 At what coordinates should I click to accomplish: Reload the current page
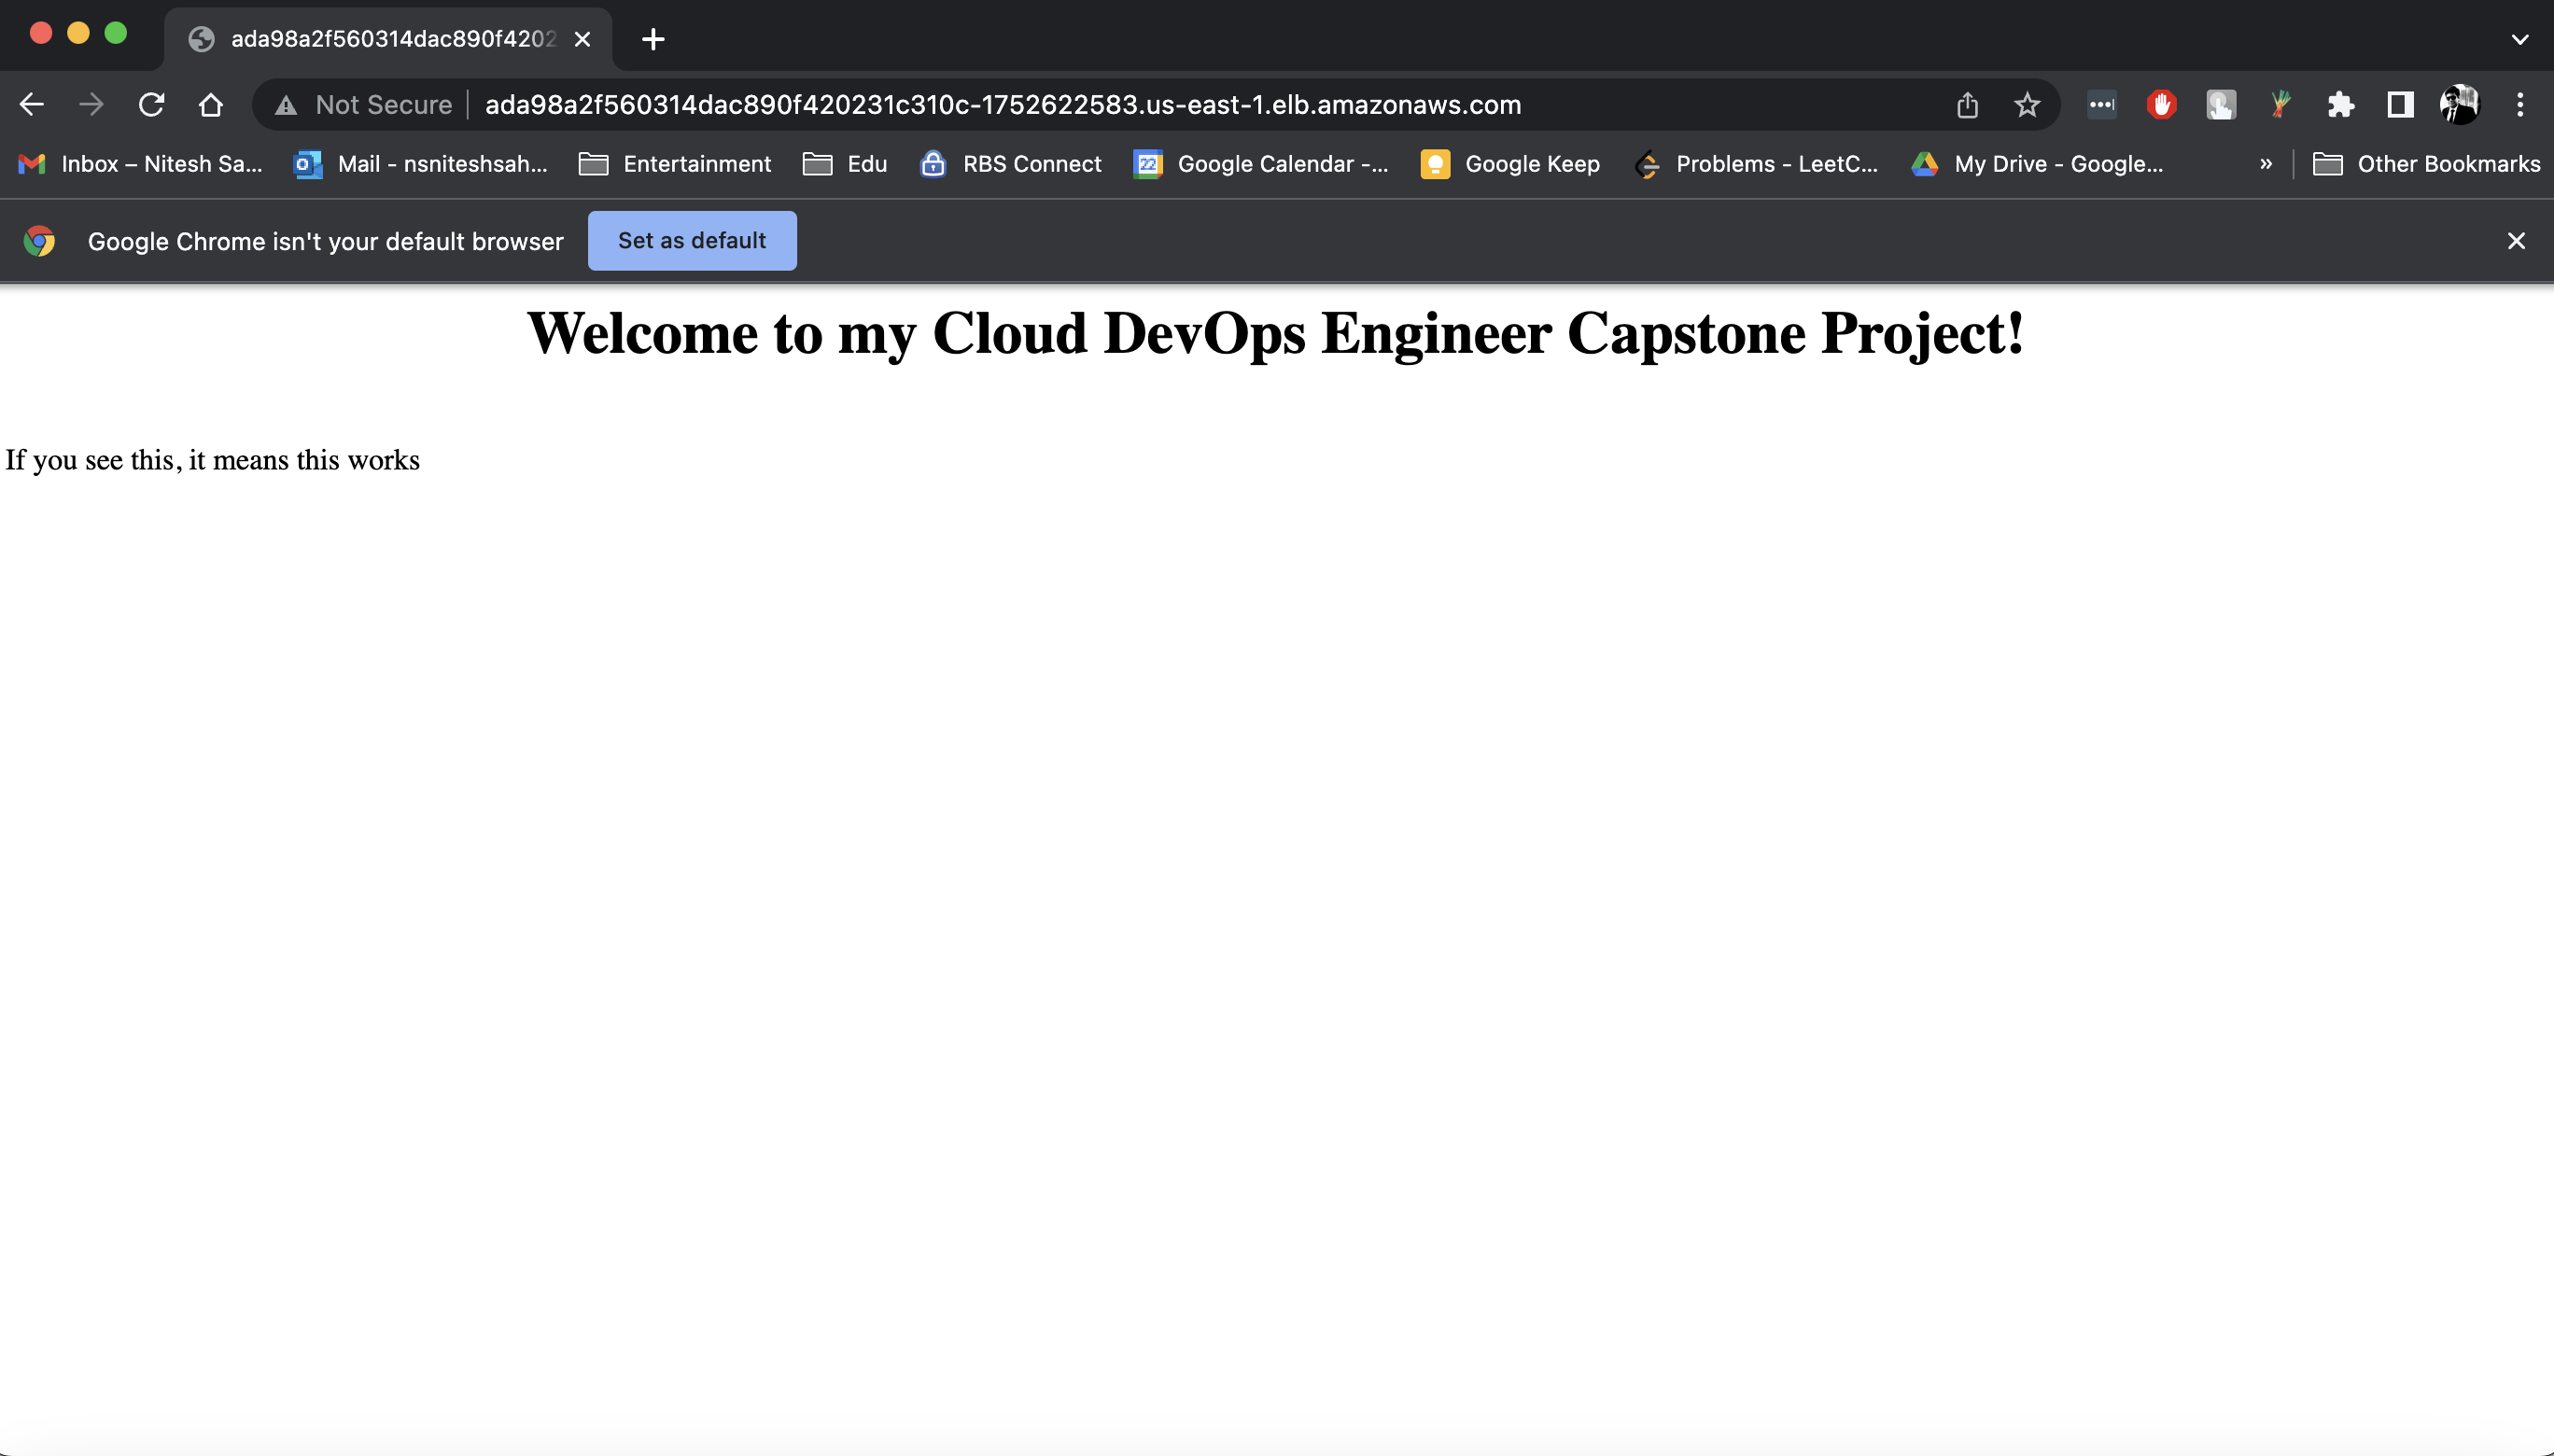coord(151,105)
